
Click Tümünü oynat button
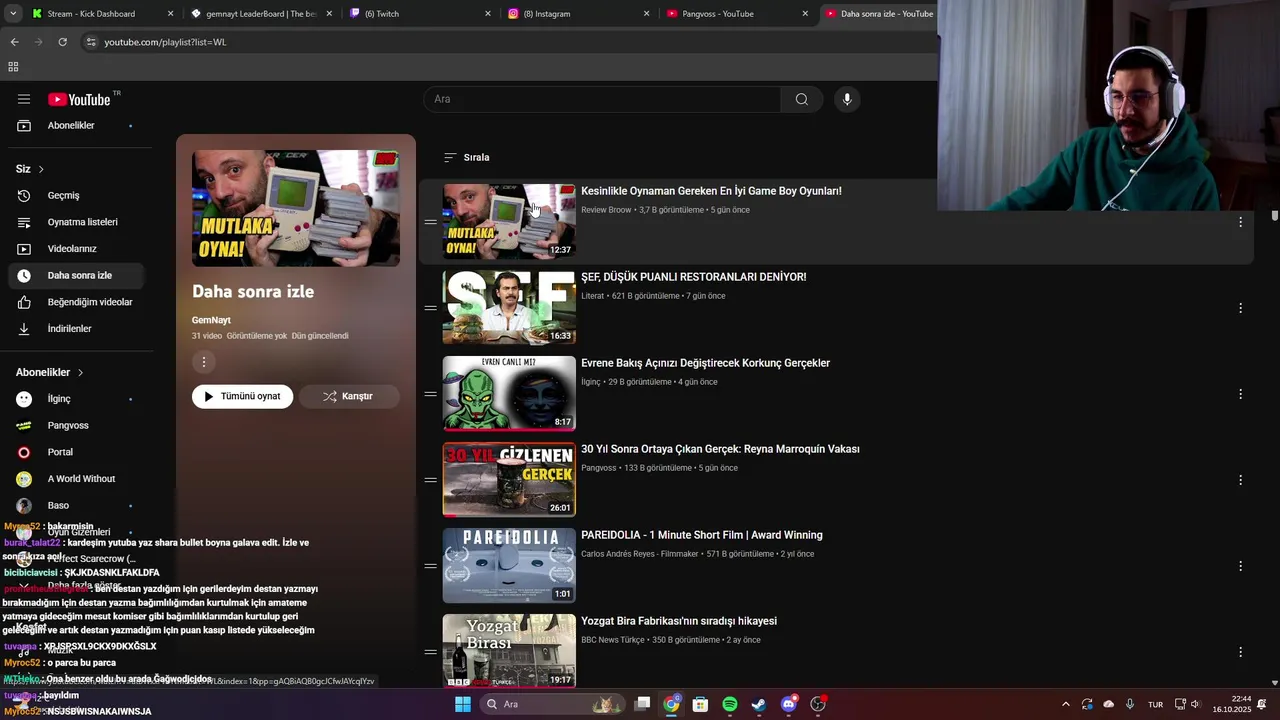tap(243, 396)
